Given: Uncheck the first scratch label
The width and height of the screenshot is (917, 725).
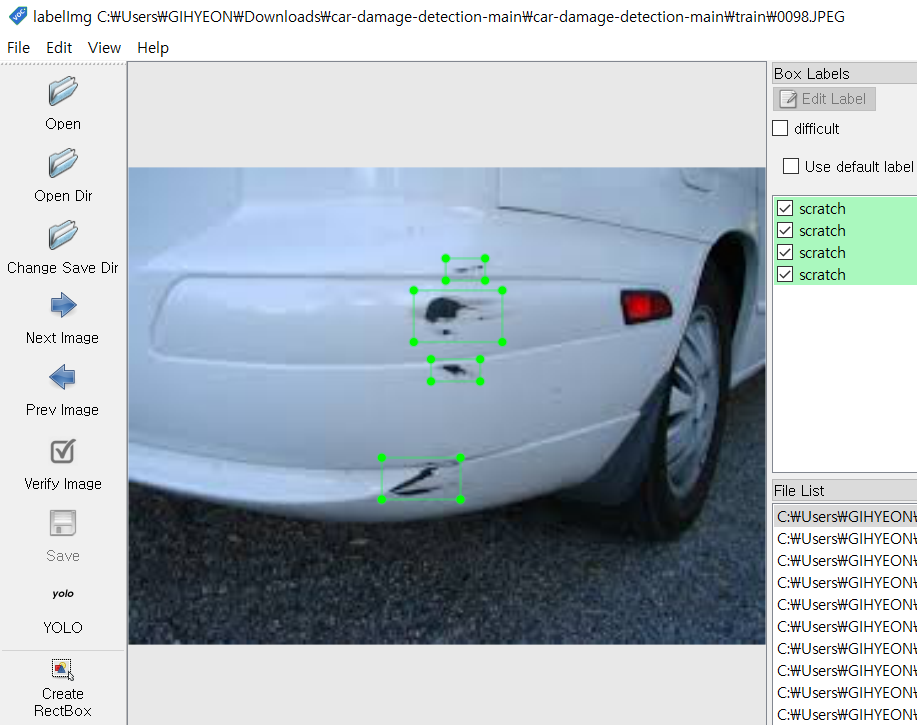Looking at the screenshot, I should (x=785, y=208).
